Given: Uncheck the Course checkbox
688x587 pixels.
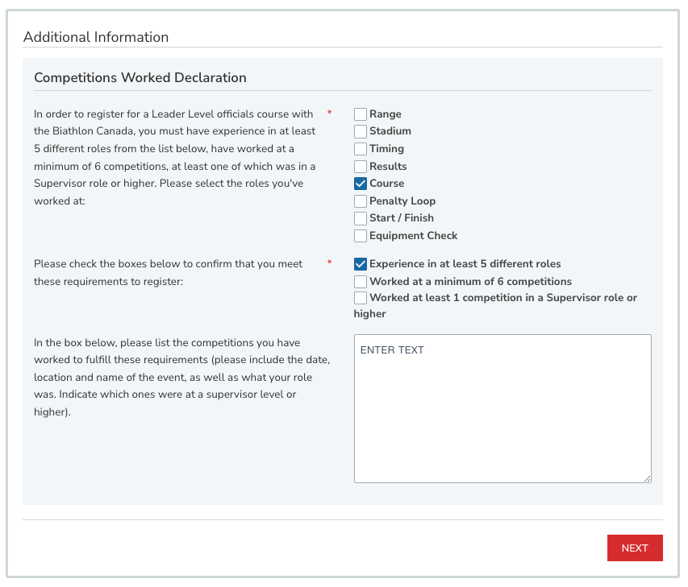Looking at the screenshot, I should click(x=360, y=184).
